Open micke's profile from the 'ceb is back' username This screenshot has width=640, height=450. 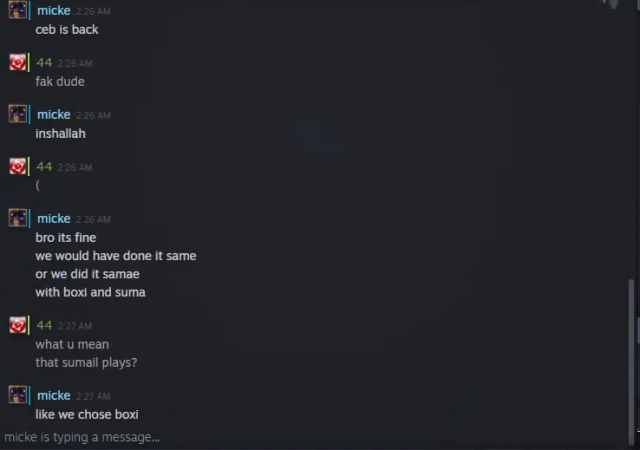click(54, 11)
